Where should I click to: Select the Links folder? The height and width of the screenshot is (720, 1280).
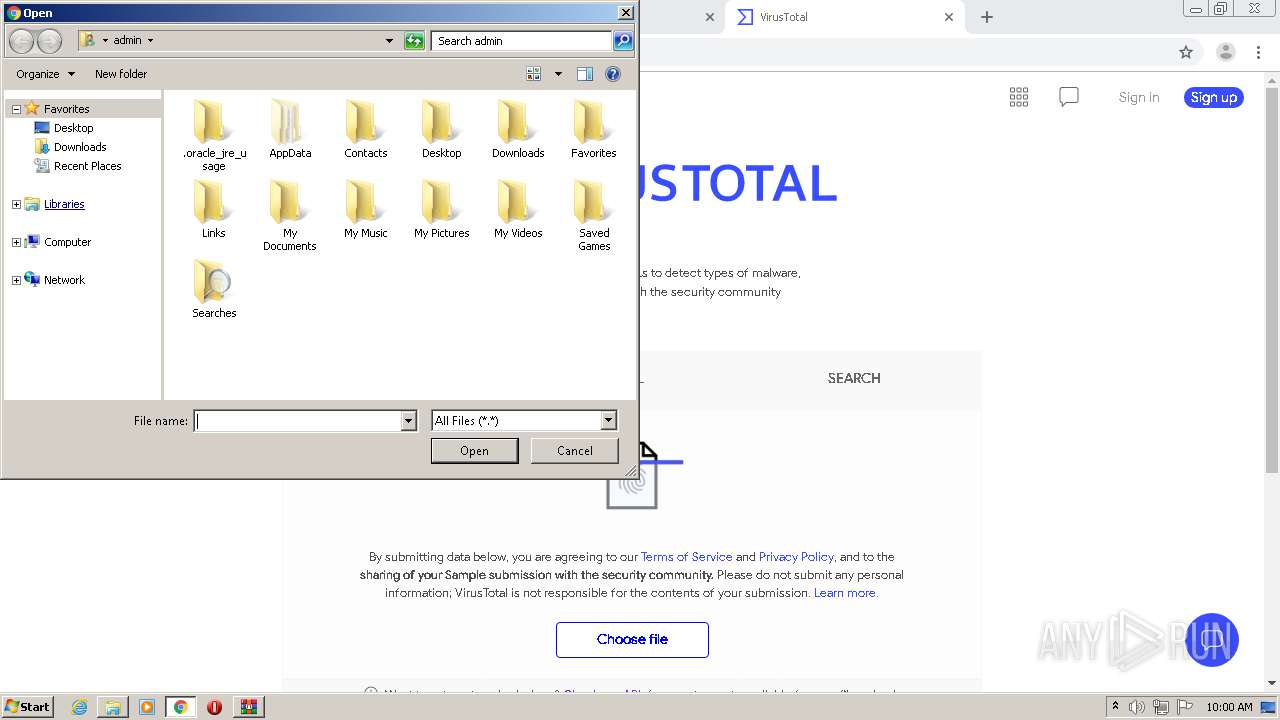pos(214,209)
